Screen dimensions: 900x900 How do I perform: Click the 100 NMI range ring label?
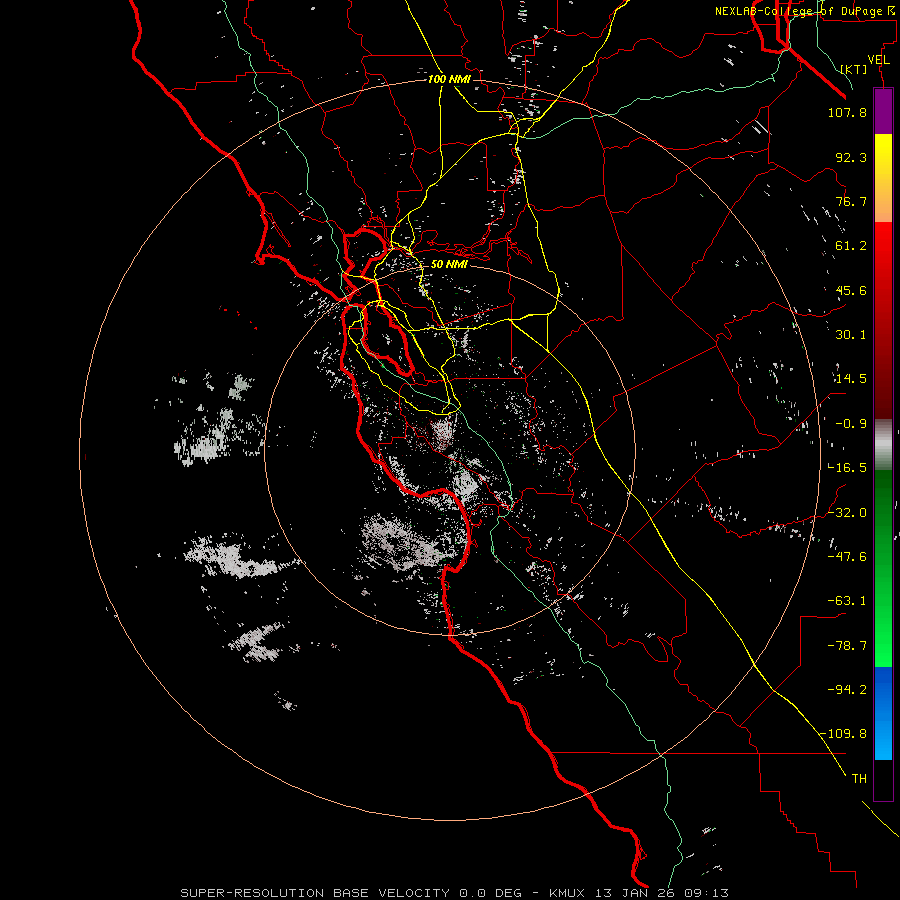(449, 79)
